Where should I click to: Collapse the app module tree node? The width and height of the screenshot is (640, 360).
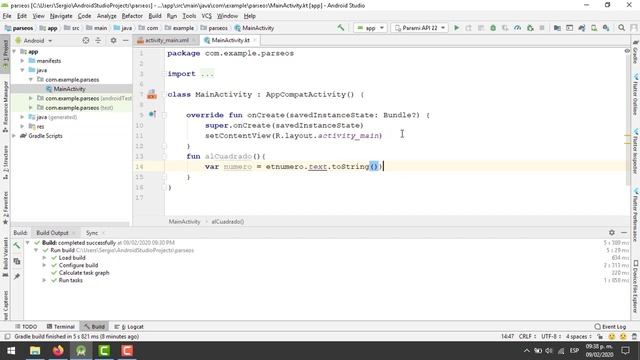pos(15,52)
